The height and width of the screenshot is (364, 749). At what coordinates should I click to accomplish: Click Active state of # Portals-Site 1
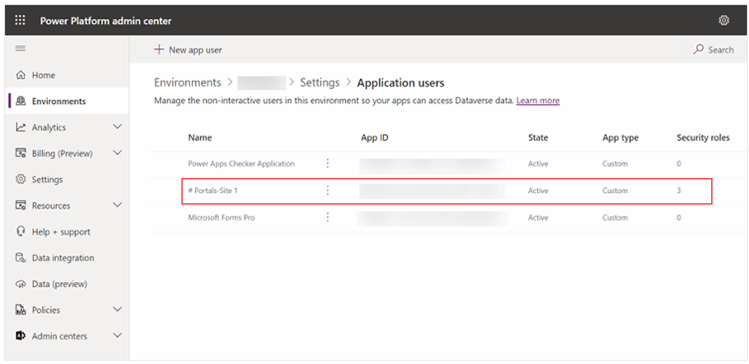pyautogui.click(x=538, y=191)
